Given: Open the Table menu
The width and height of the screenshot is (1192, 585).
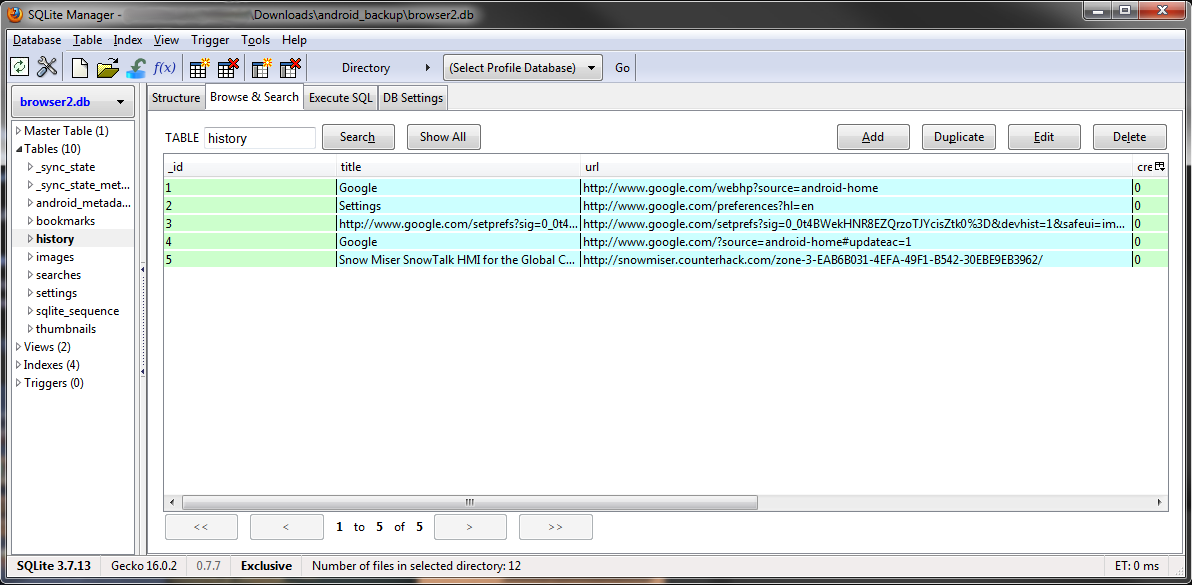Looking at the screenshot, I should 87,40.
